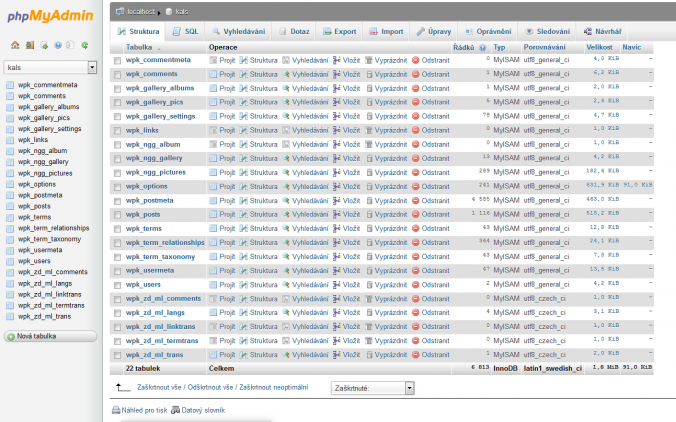This screenshot has height=422, width=676.
Task: Open the Sledování tab
Action: click(x=548, y=31)
